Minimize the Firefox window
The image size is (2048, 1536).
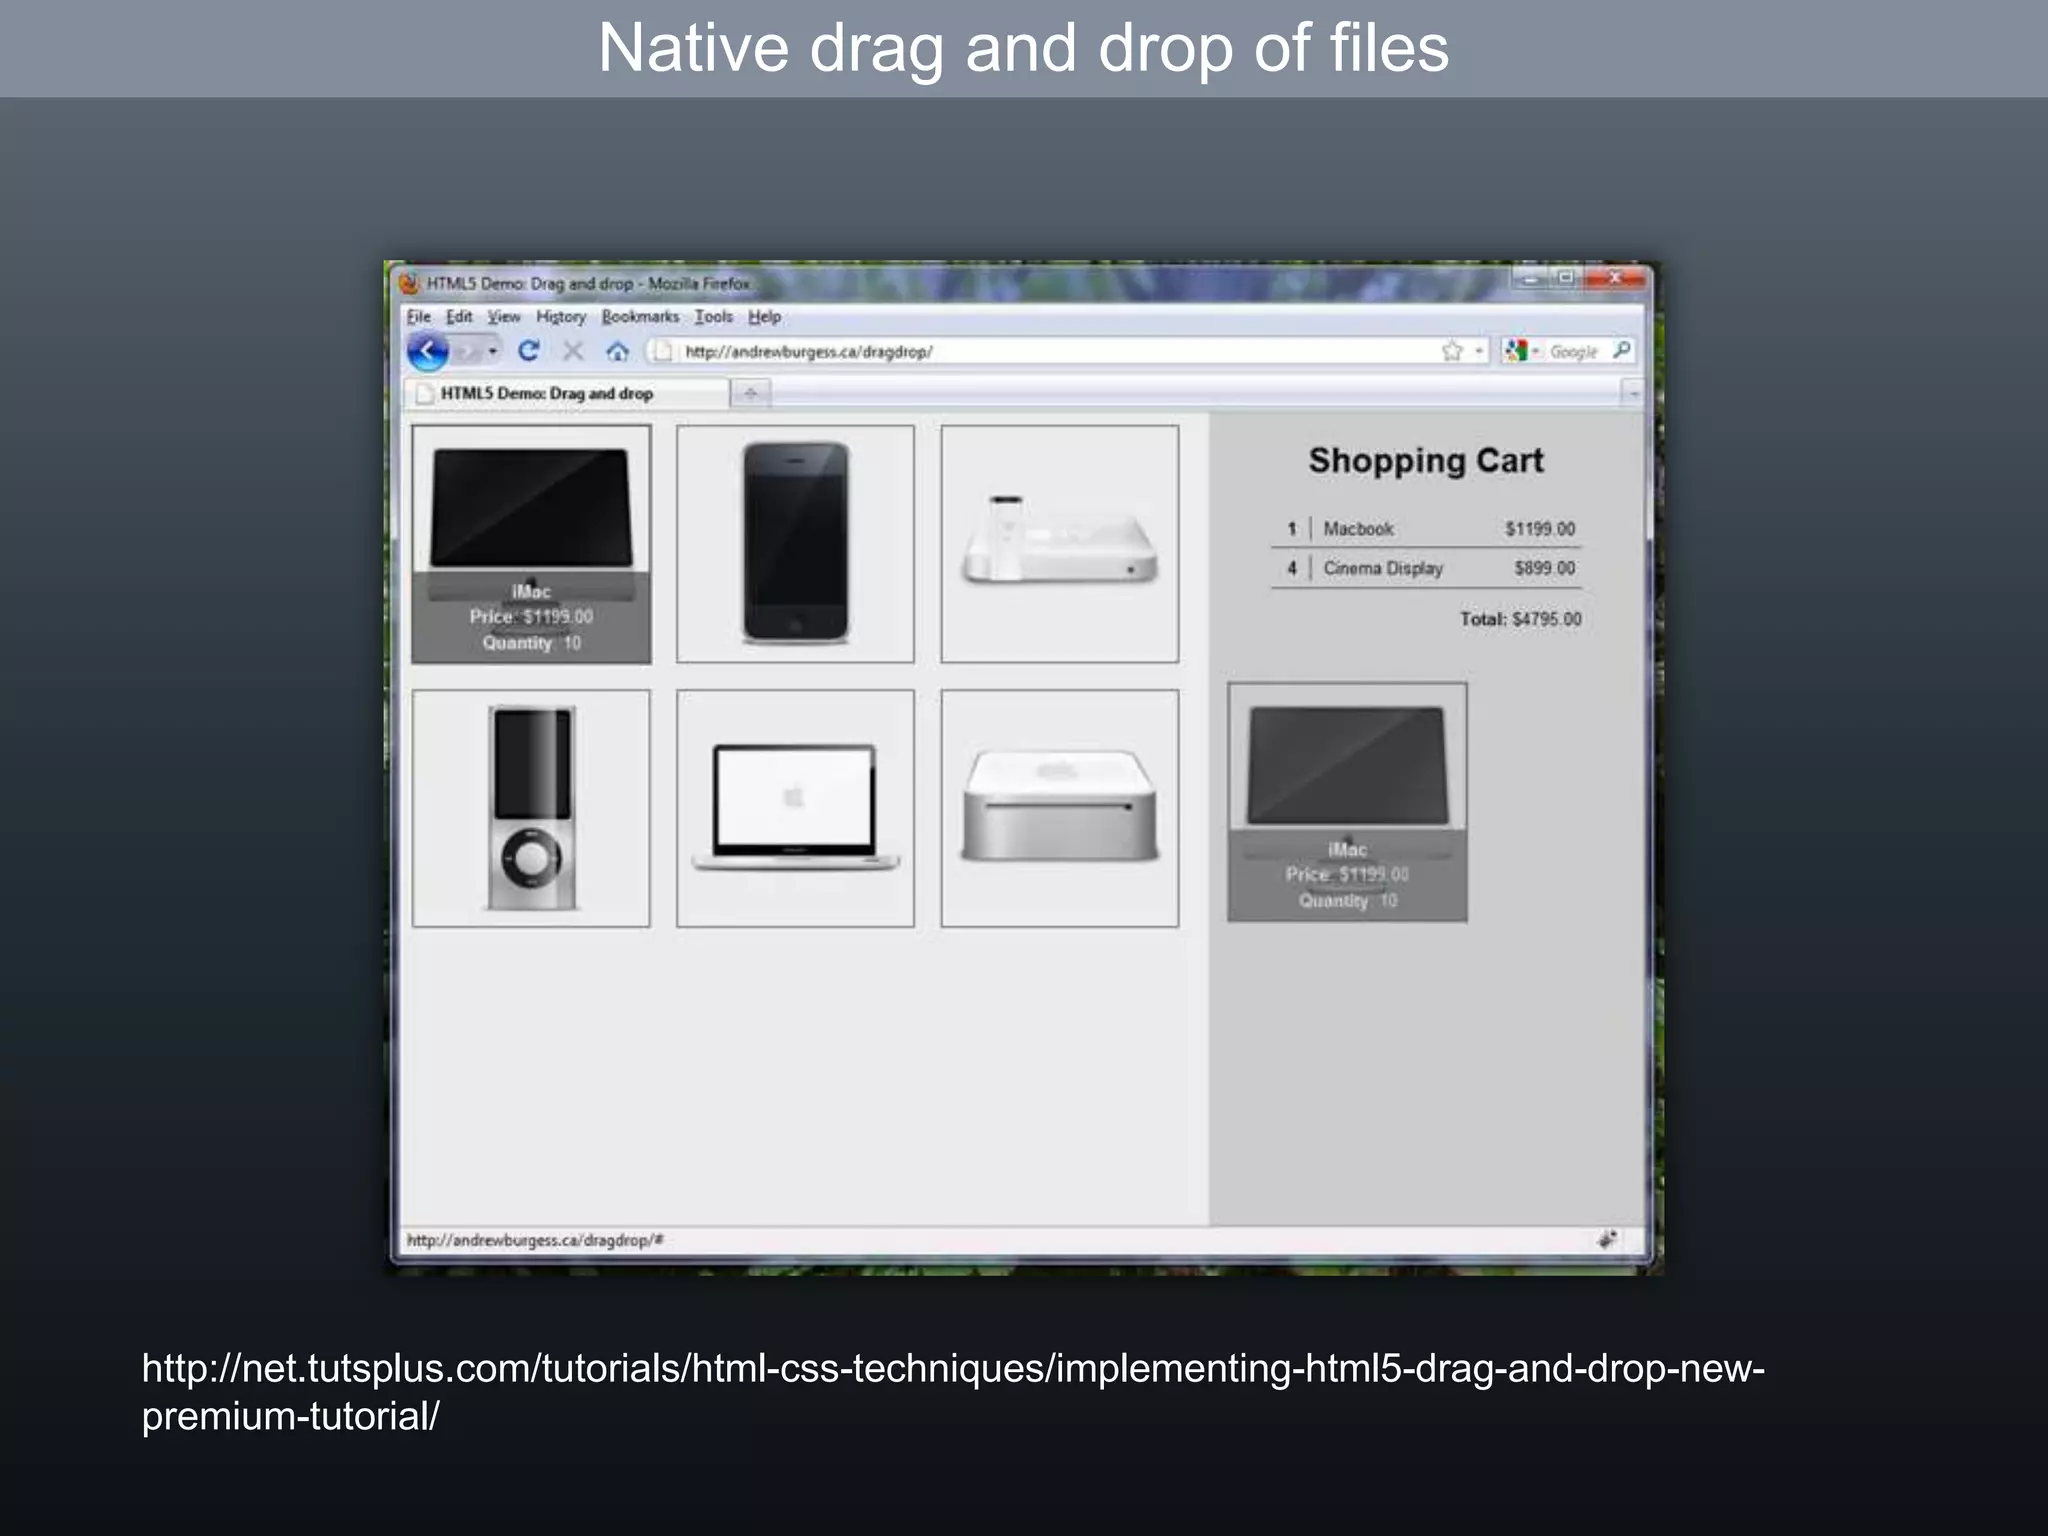(1530, 278)
